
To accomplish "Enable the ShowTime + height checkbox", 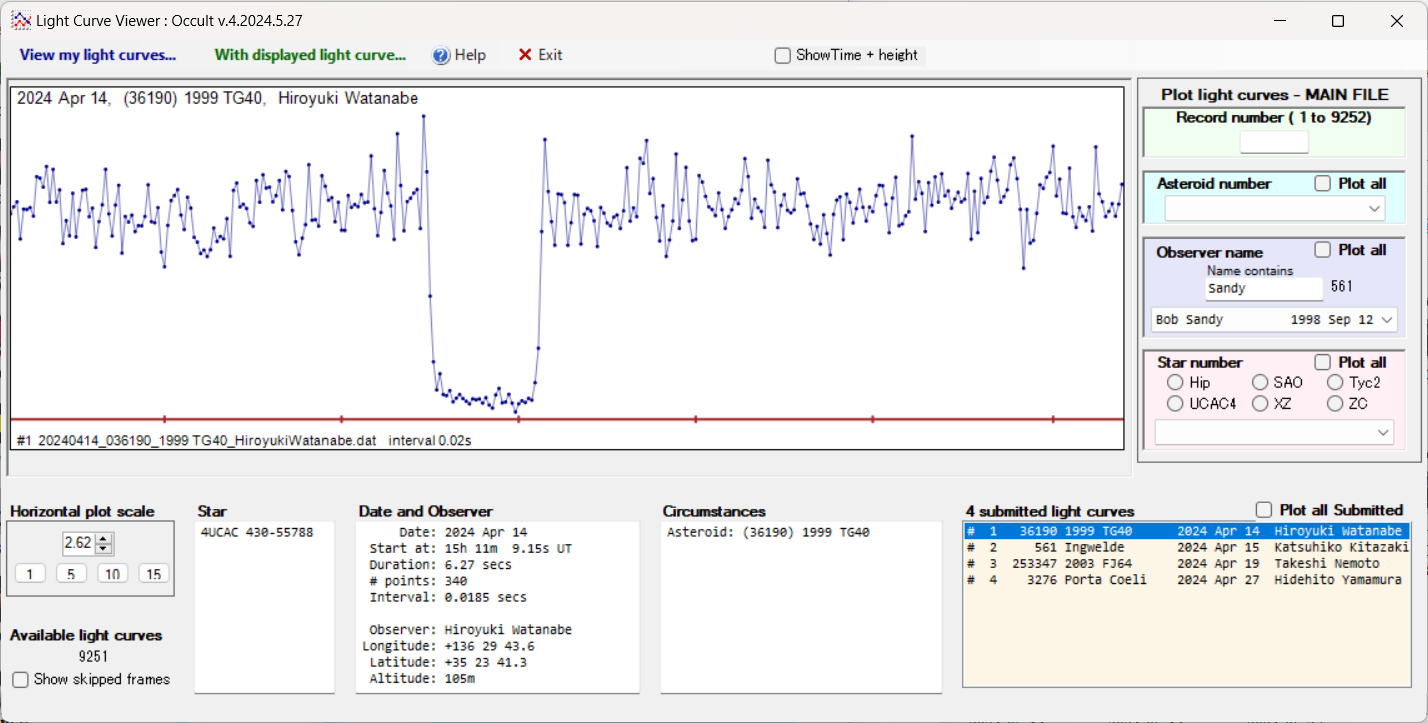I will coord(782,55).
